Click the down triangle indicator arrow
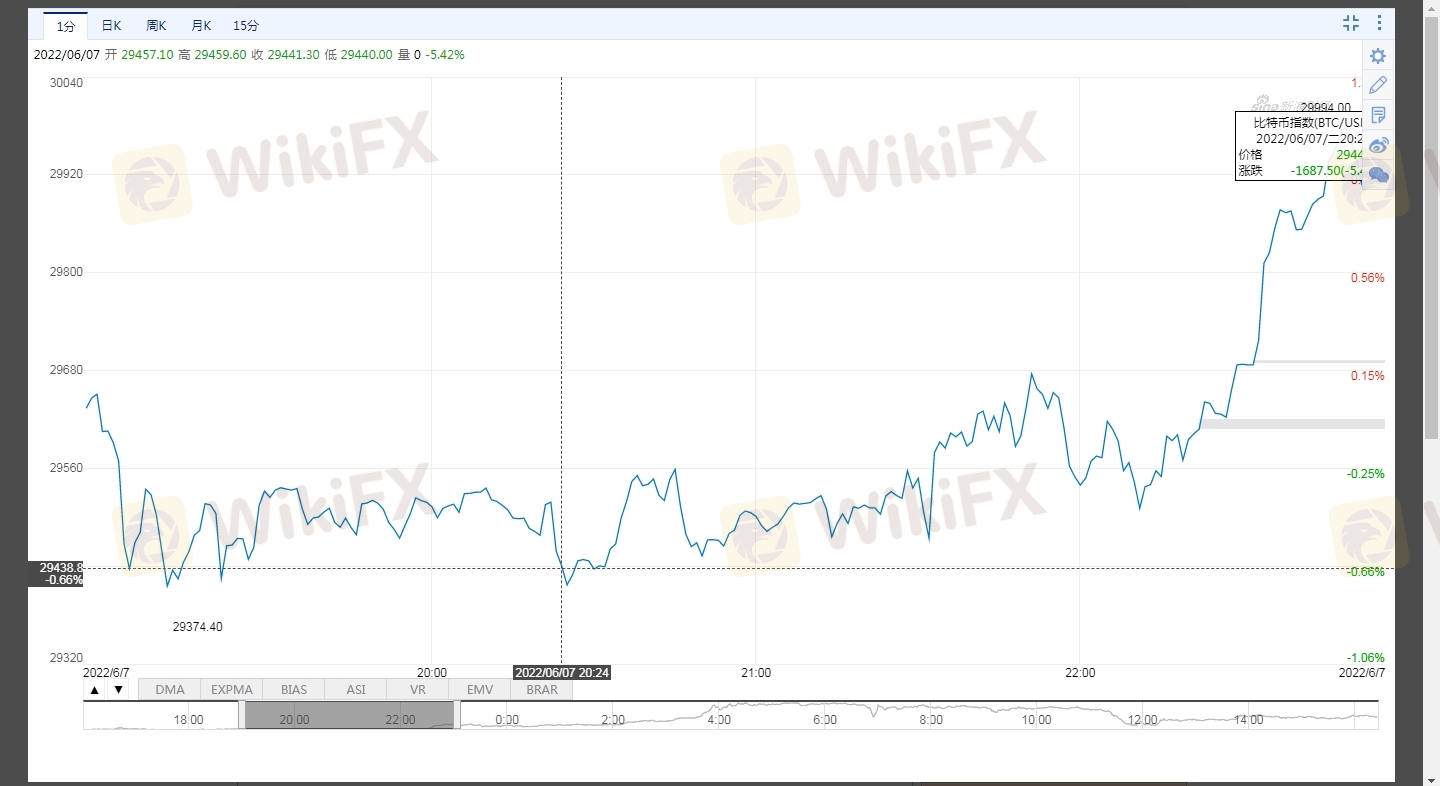Screen dimensions: 1440x786 [x=118, y=690]
